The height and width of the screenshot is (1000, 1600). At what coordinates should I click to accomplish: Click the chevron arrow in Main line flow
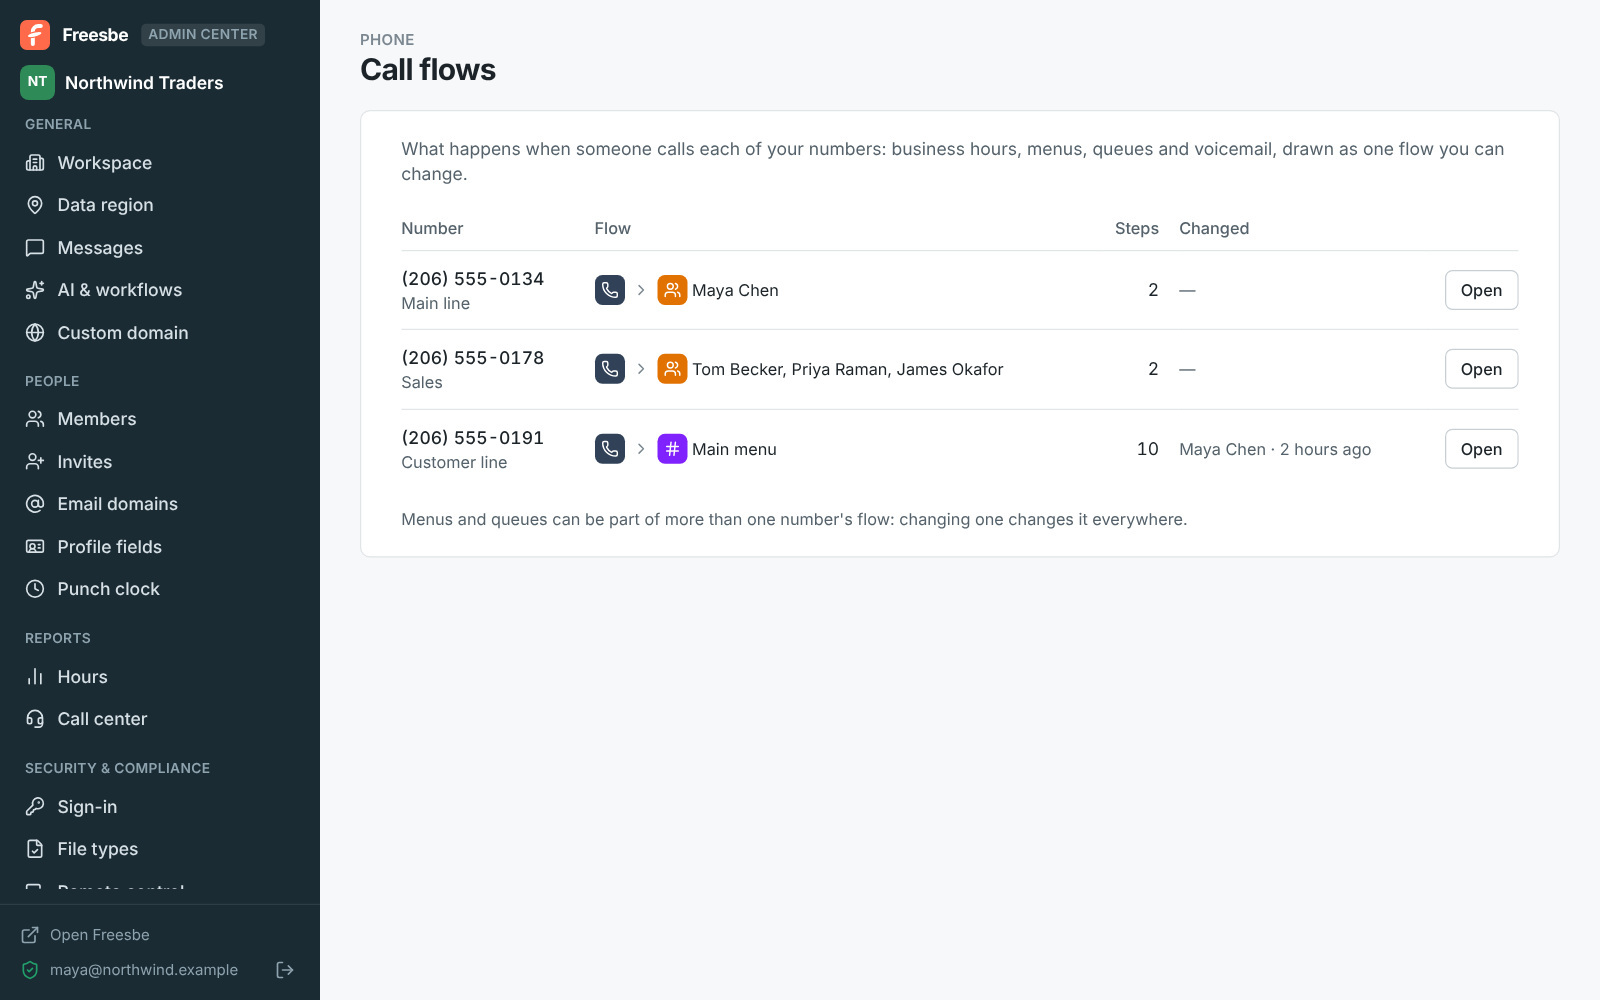point(641,290)
